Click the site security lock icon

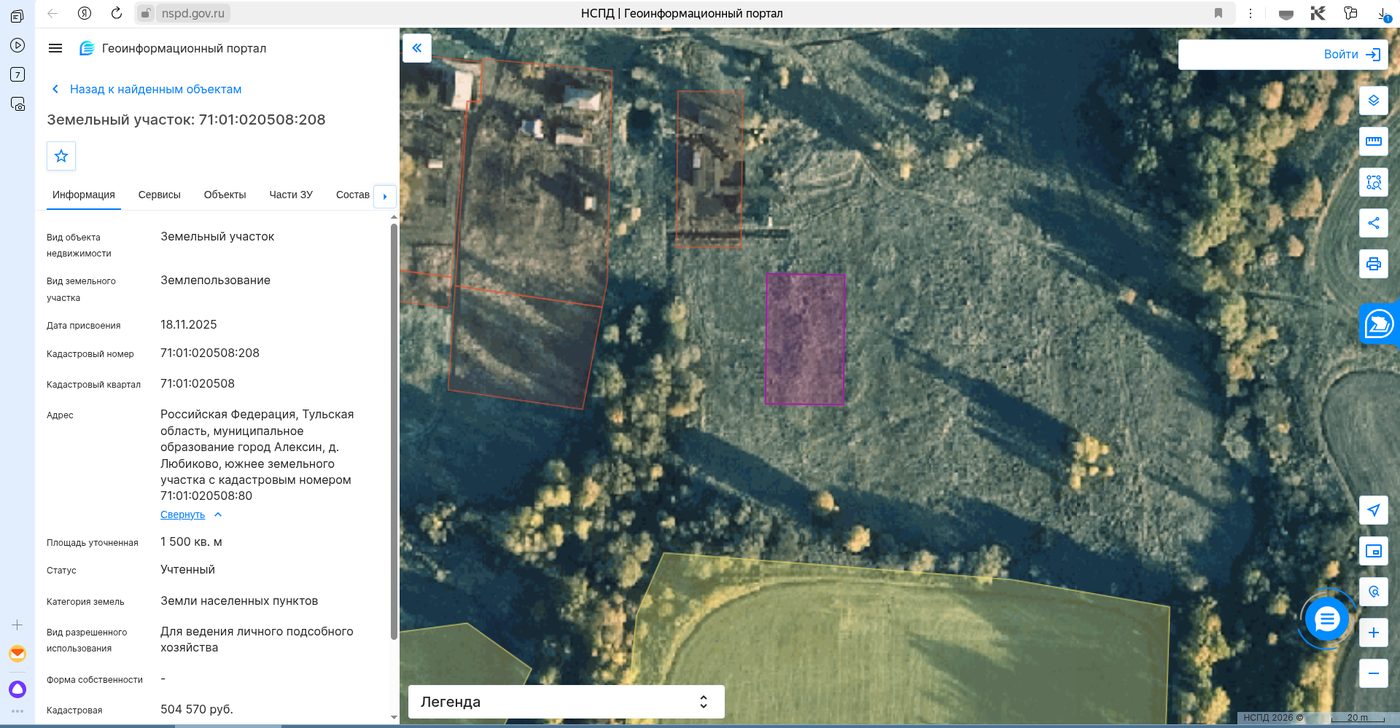pyautogui.click(x=145, y=13)
